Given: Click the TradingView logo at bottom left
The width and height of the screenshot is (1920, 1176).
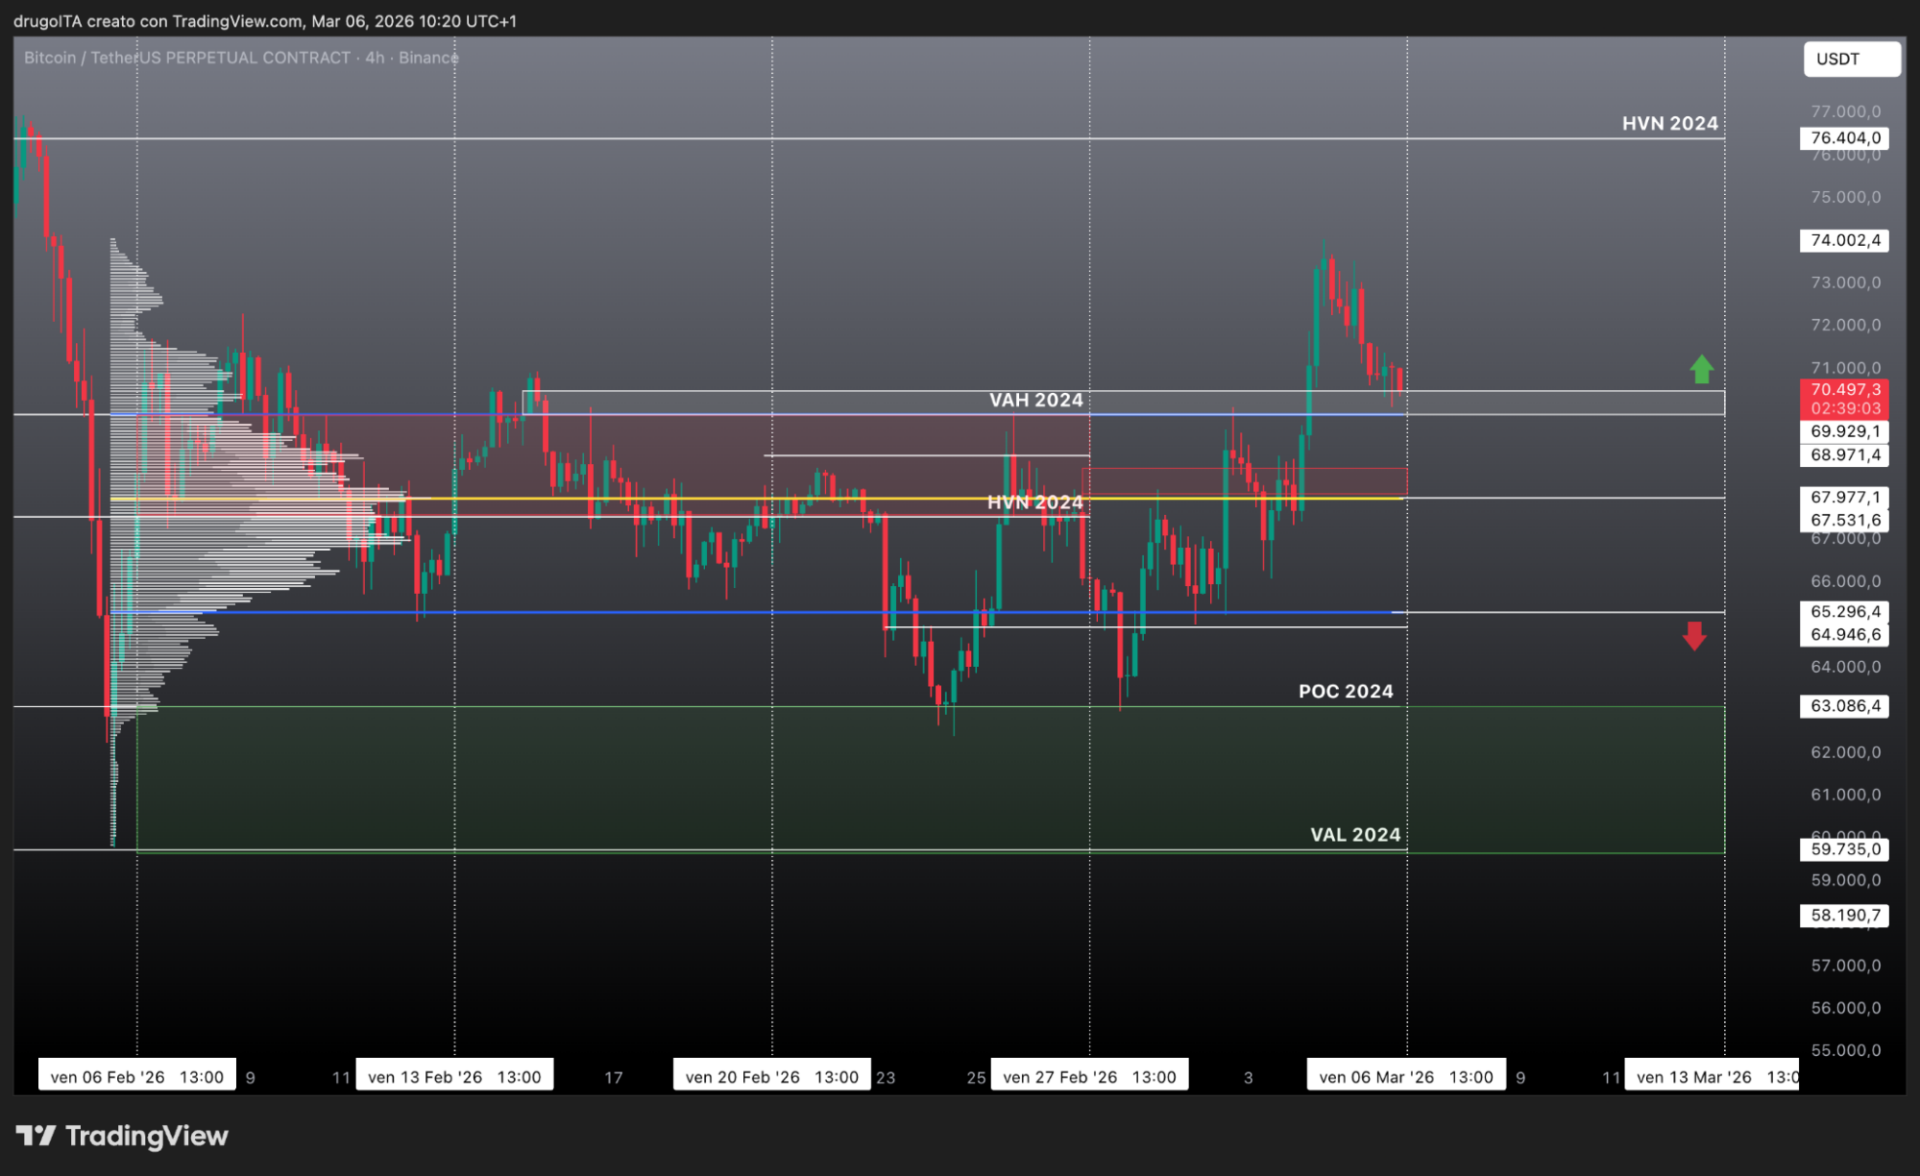Looking at the screenshot, I should pos(122,1136).
